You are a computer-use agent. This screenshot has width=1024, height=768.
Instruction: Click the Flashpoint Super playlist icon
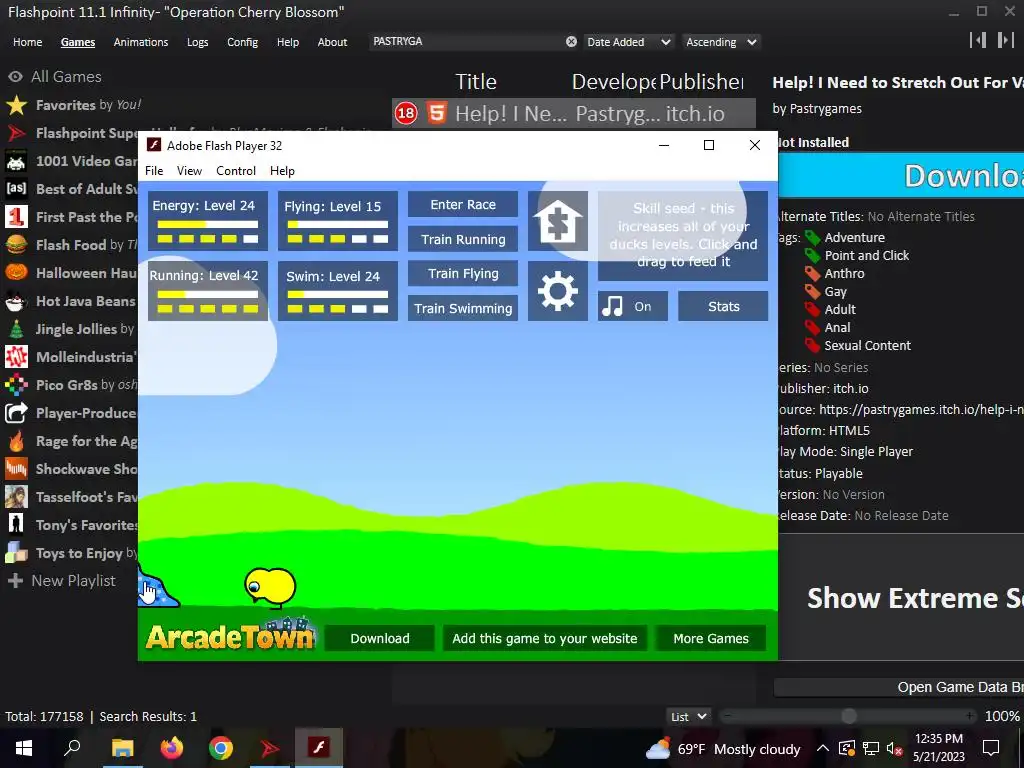[16, 133]
